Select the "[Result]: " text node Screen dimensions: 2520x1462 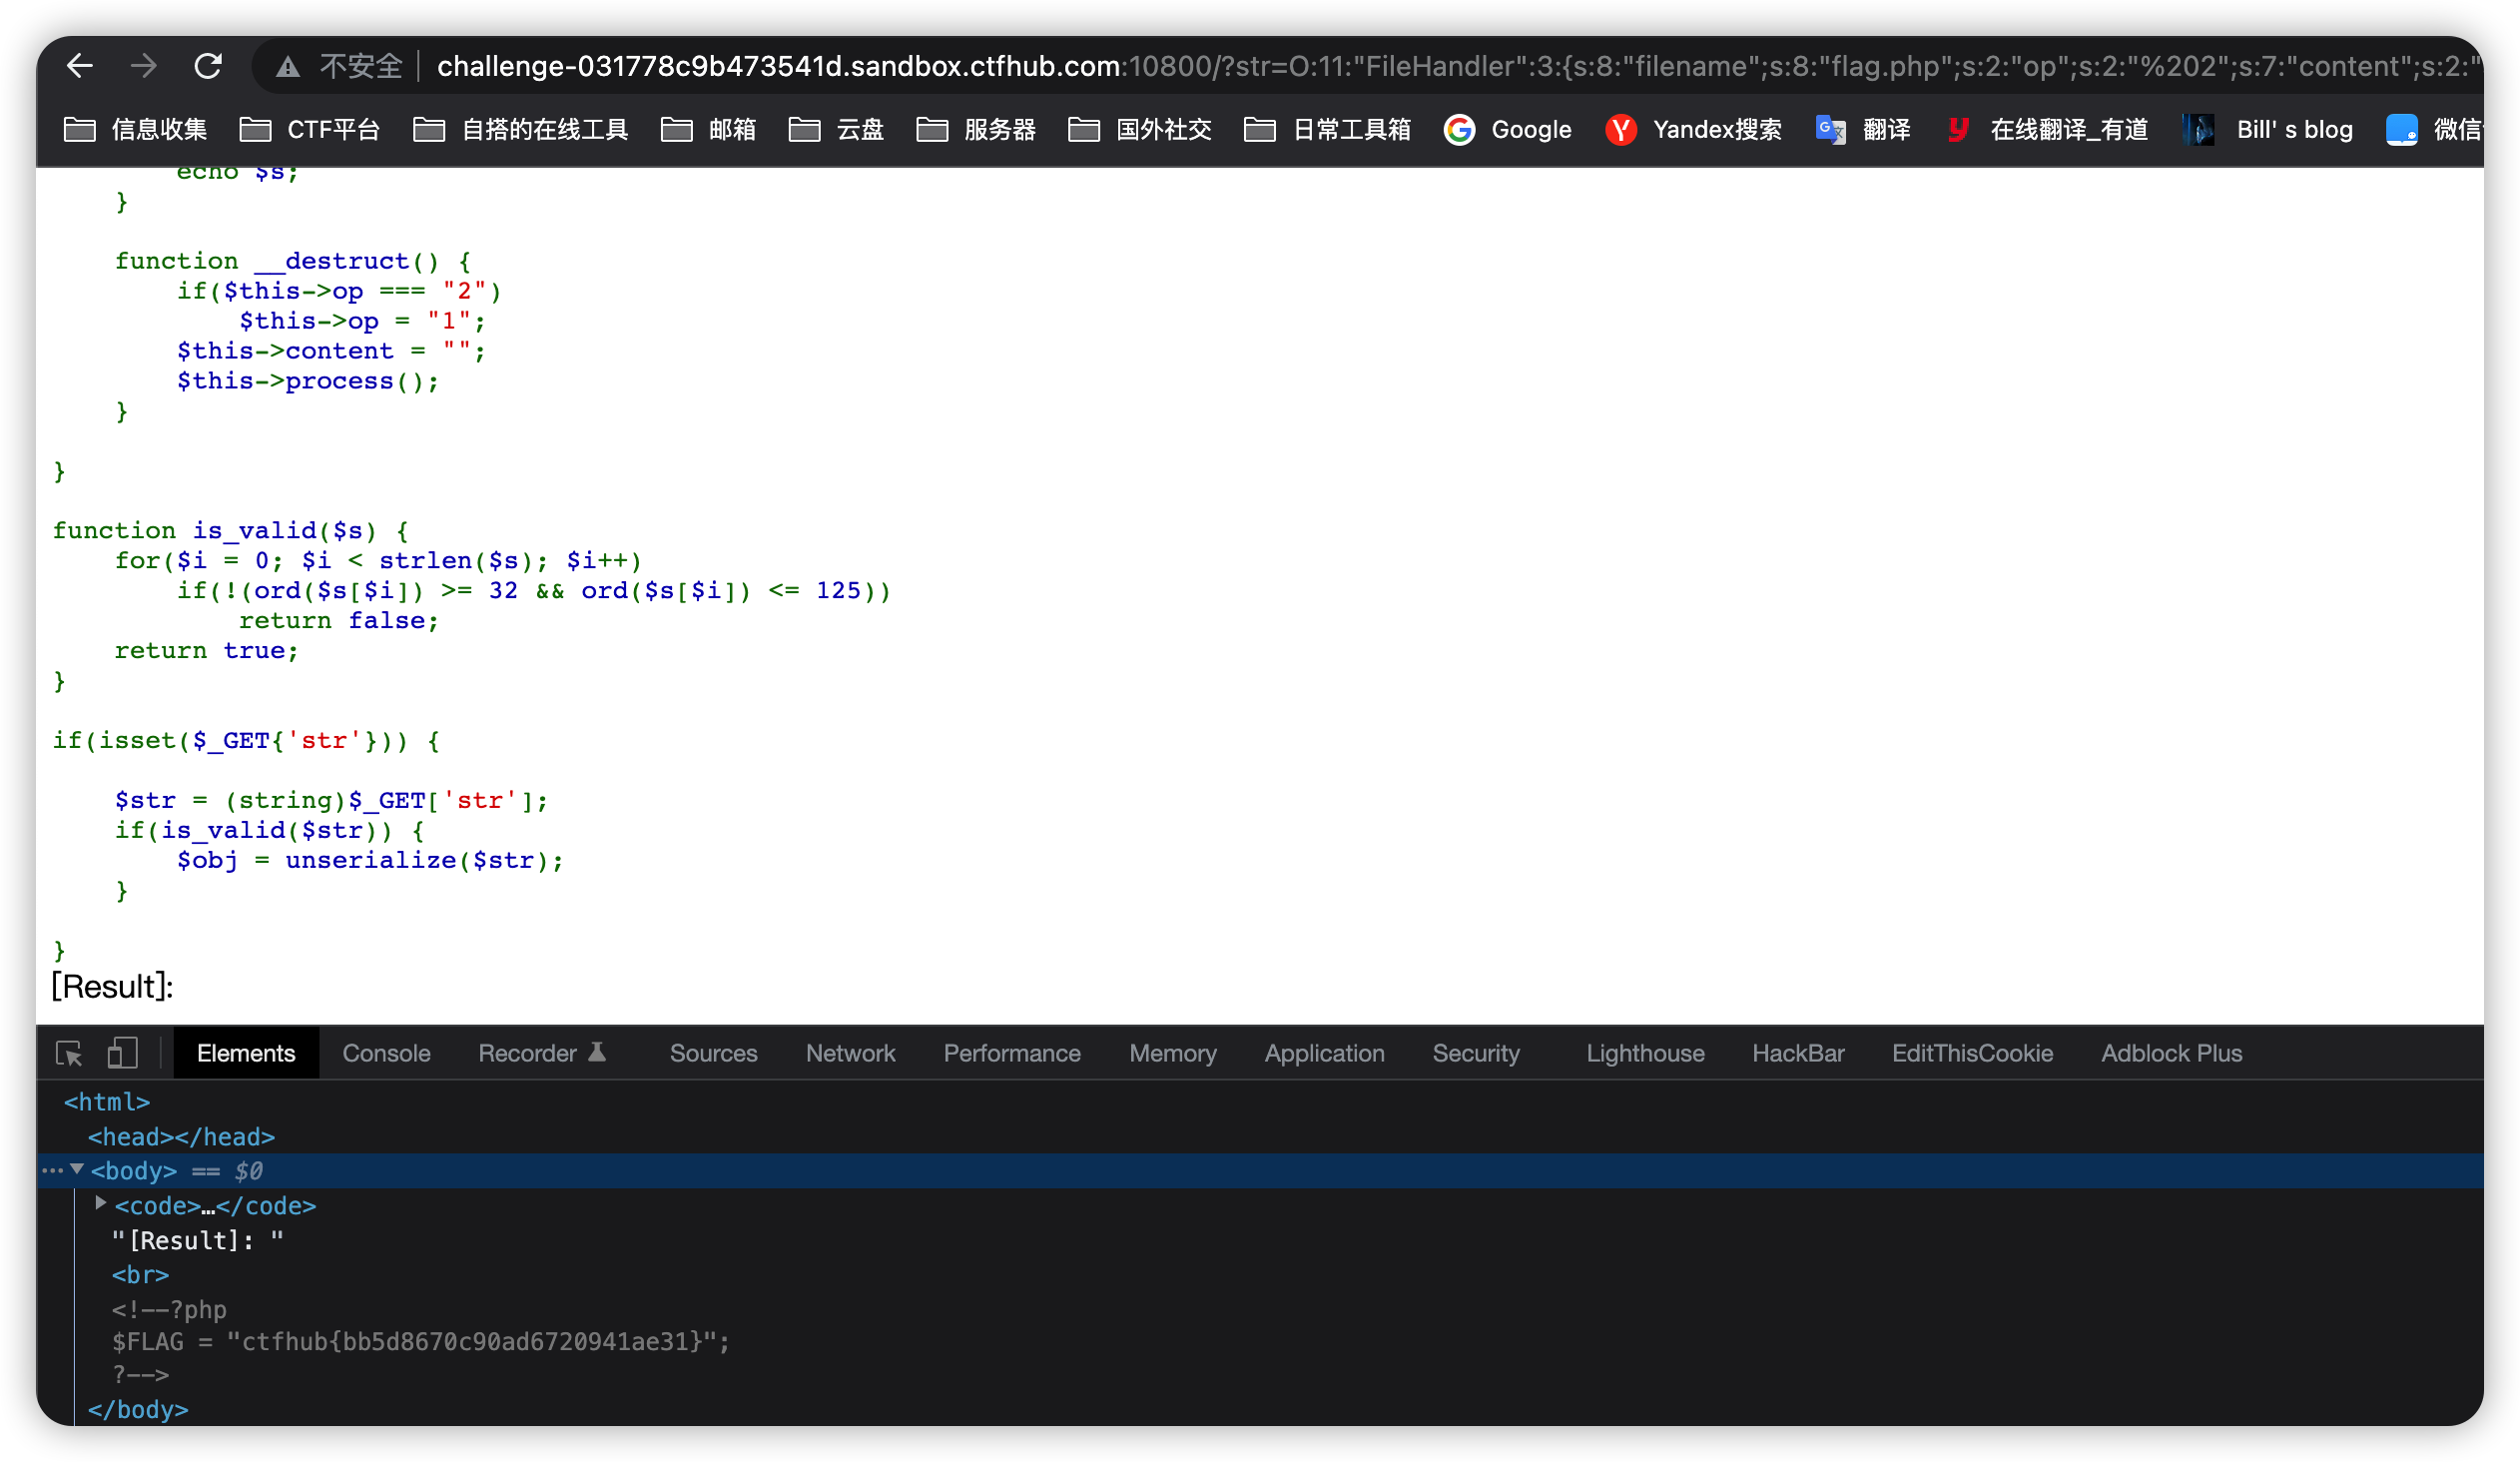[198, 1240]
